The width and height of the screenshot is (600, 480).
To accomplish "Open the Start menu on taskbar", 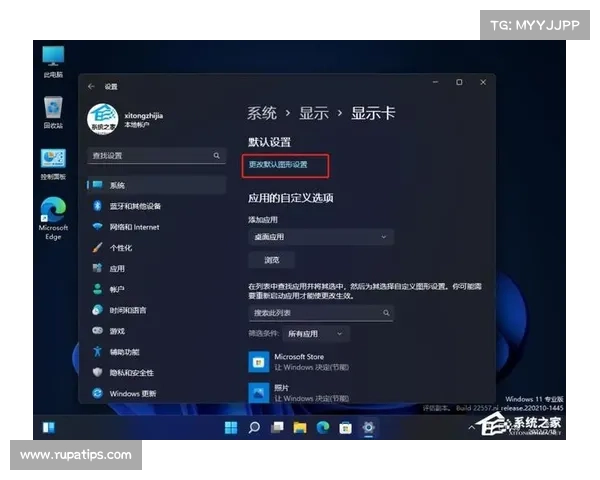I will coord(231,428).
